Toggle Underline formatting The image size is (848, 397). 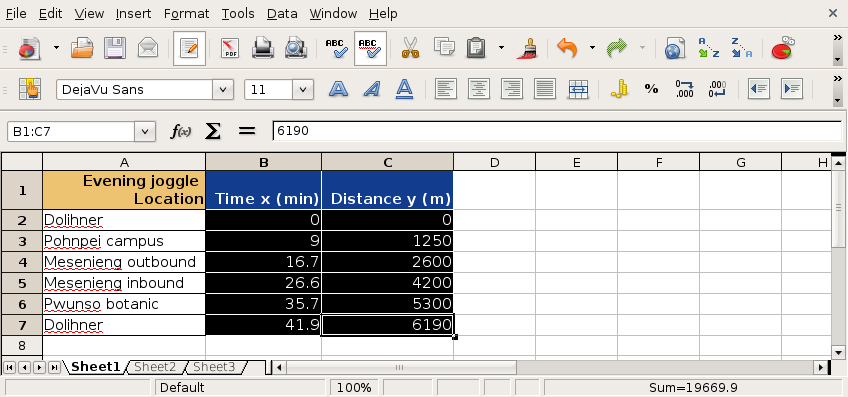[x=405, y=89]
